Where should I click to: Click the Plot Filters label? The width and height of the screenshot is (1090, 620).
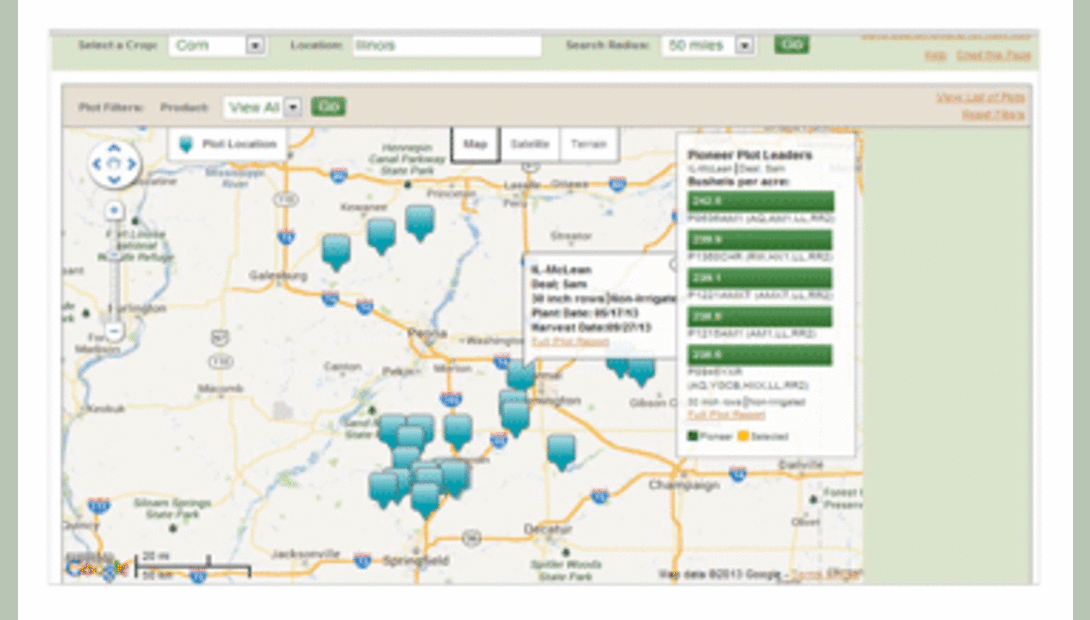[x=111, y=107]
